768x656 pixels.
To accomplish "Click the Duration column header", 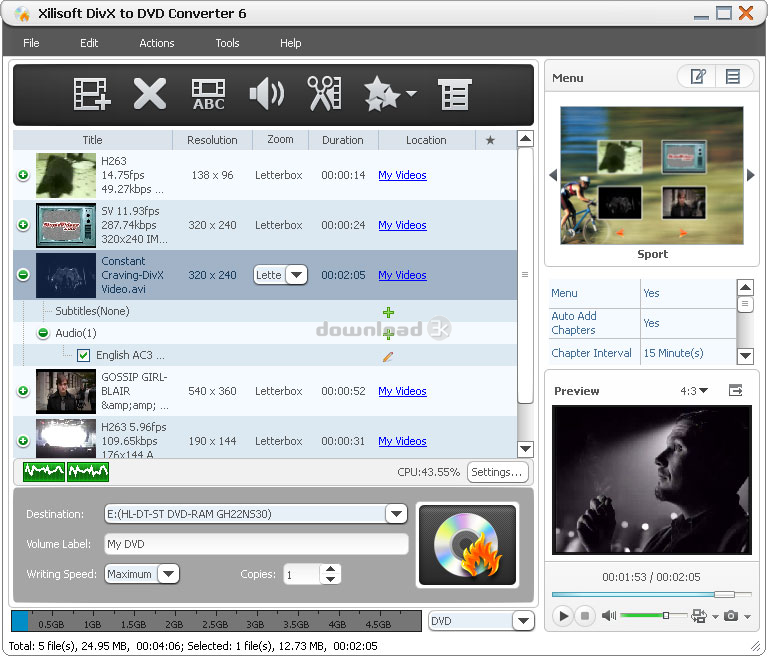I will (x=343, y=140).
